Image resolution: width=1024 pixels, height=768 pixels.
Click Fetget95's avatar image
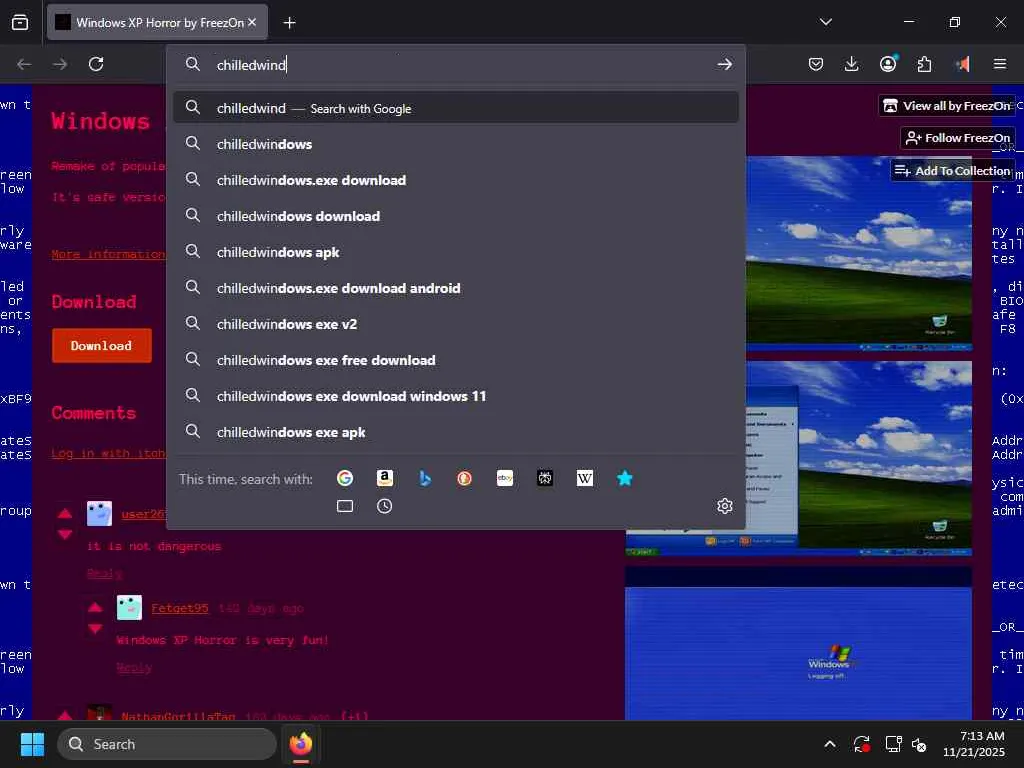(x=129, y=607)
